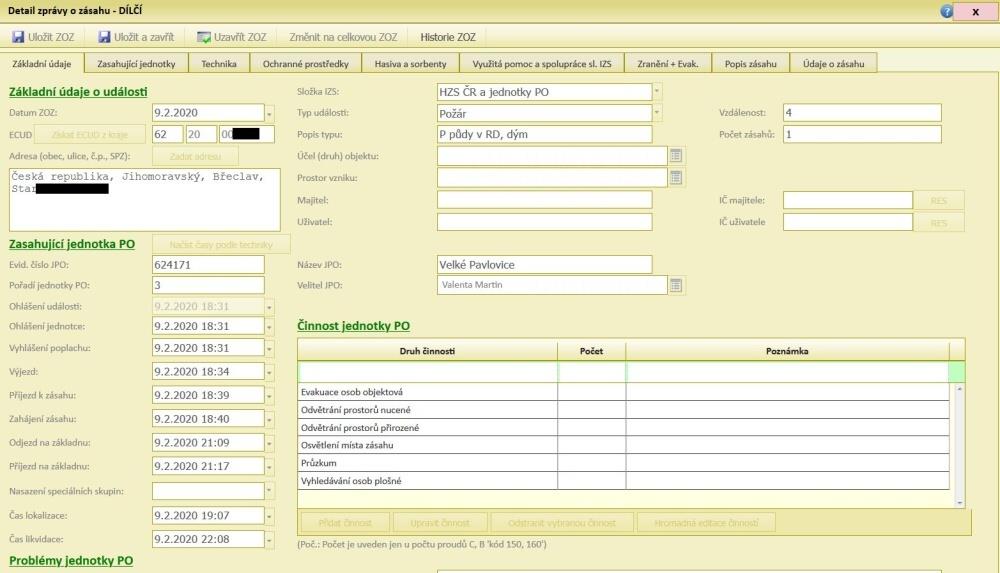Select the Odvětrání prostorů přirozené row

(x=623, y=428)
